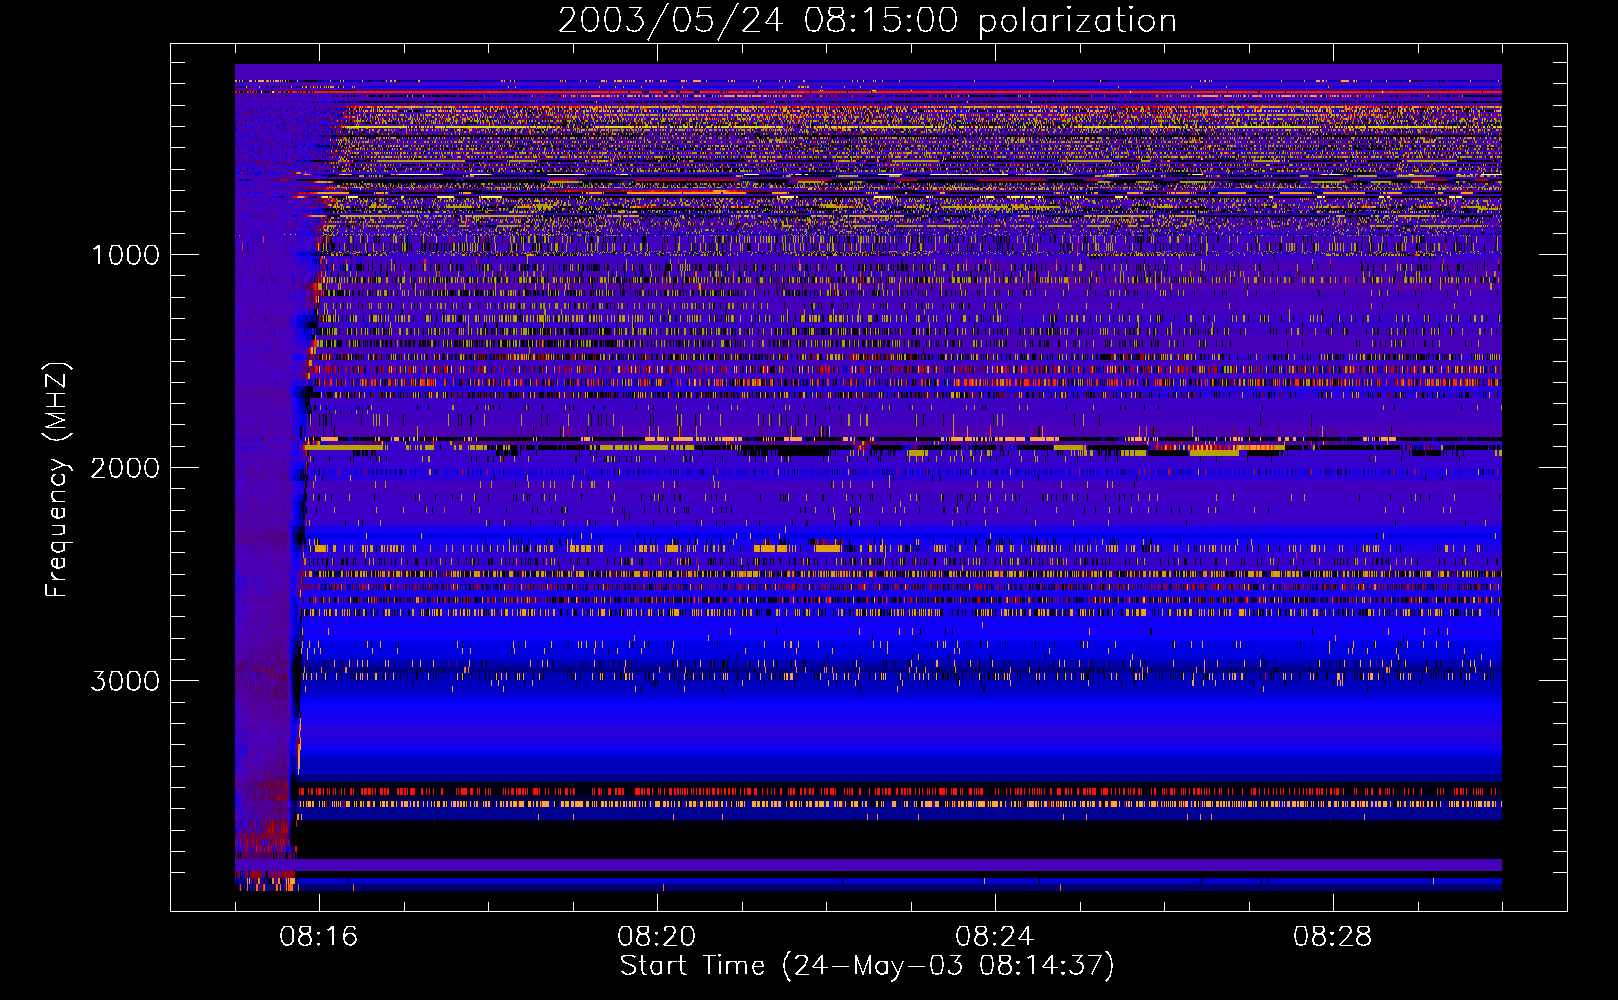Select the "Frequency (MHZ)" y-axis label
Image resolution: width=1618 pixels, height=1000 pixels.
click(57, 480)
